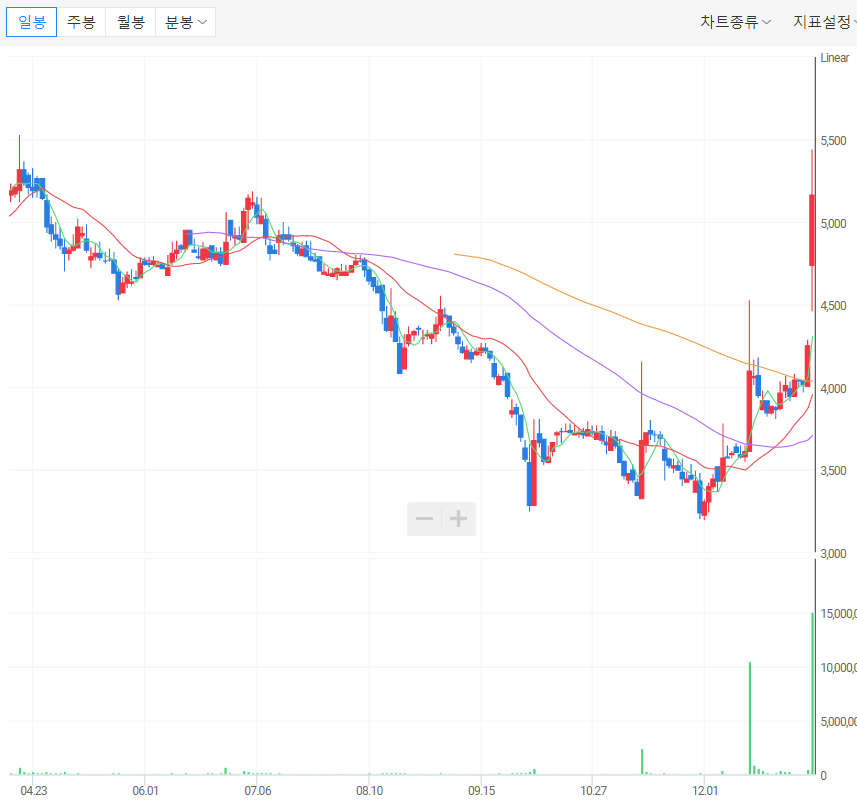Viewport: 857px width, 801px height.
Task: Click the 0 volume axis label
Action: tap(824, 775)
